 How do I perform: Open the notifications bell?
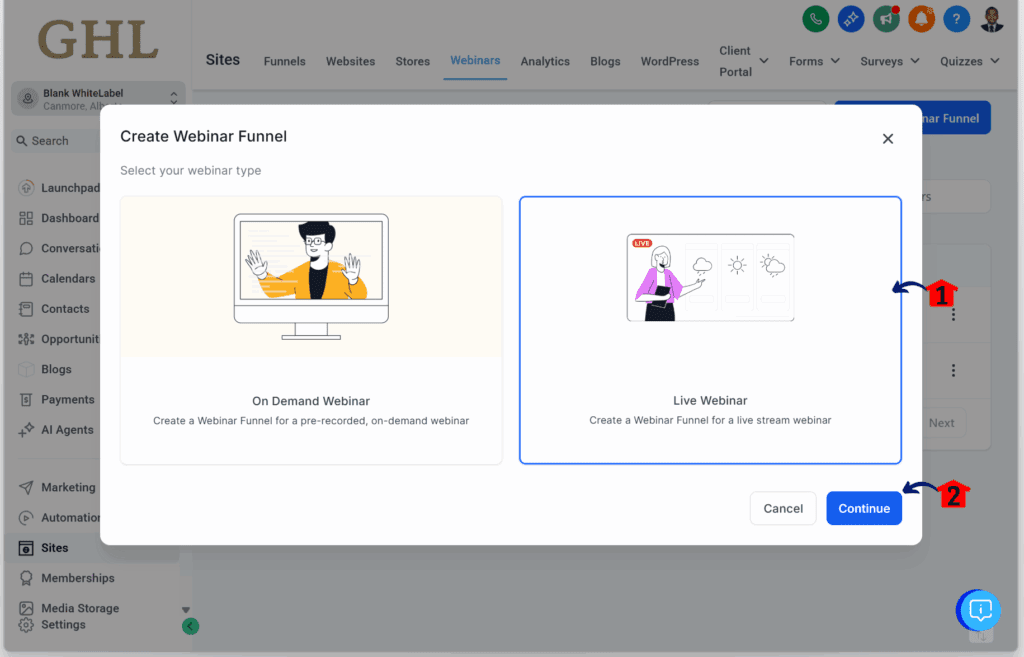921,18
